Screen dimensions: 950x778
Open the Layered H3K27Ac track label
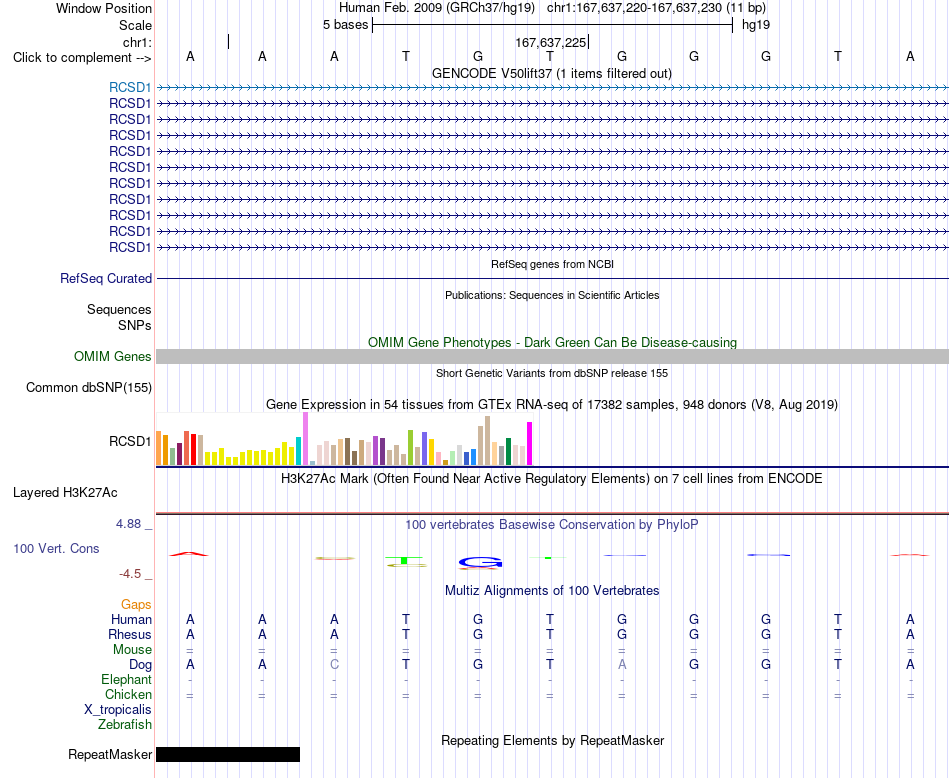[x=65, y=493]
